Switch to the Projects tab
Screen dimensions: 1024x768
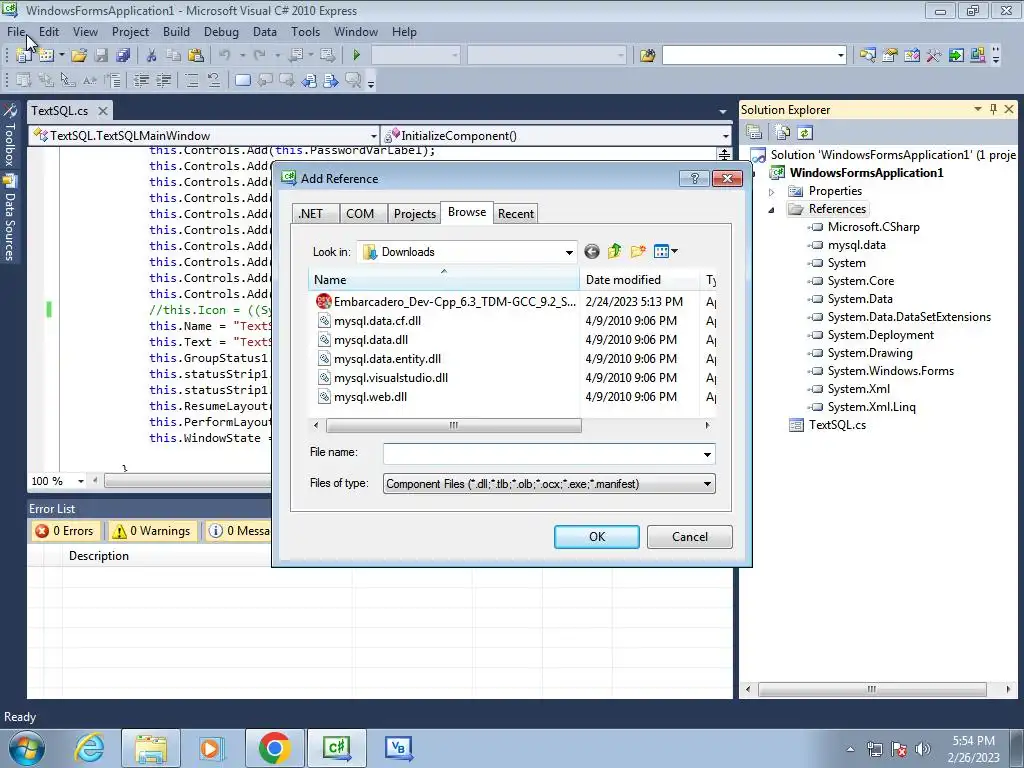(x=415, y=214)
